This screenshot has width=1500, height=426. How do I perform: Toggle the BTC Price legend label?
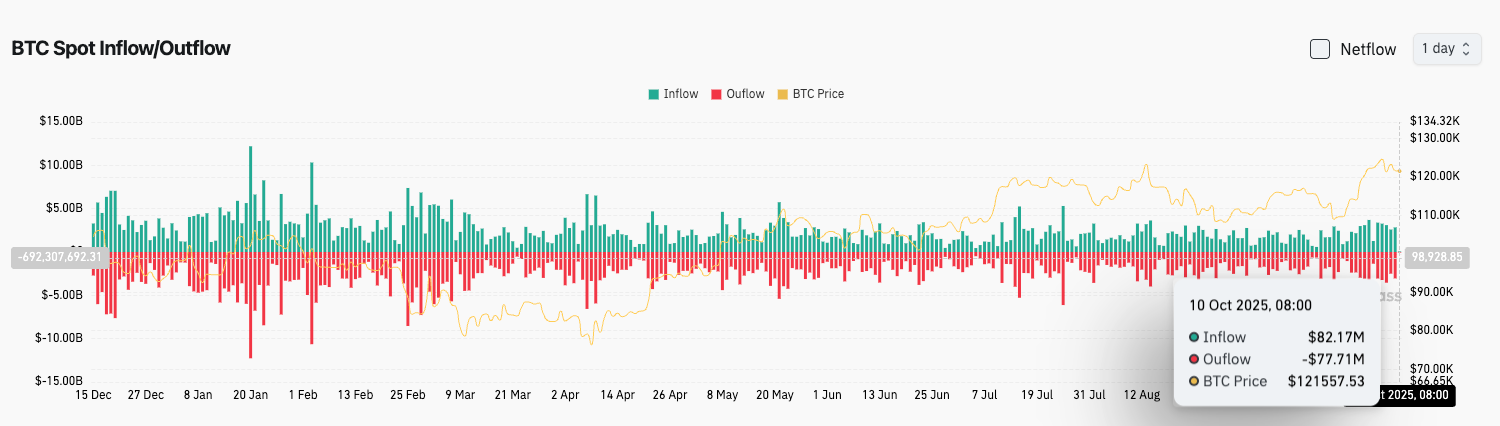coord(818,94)
